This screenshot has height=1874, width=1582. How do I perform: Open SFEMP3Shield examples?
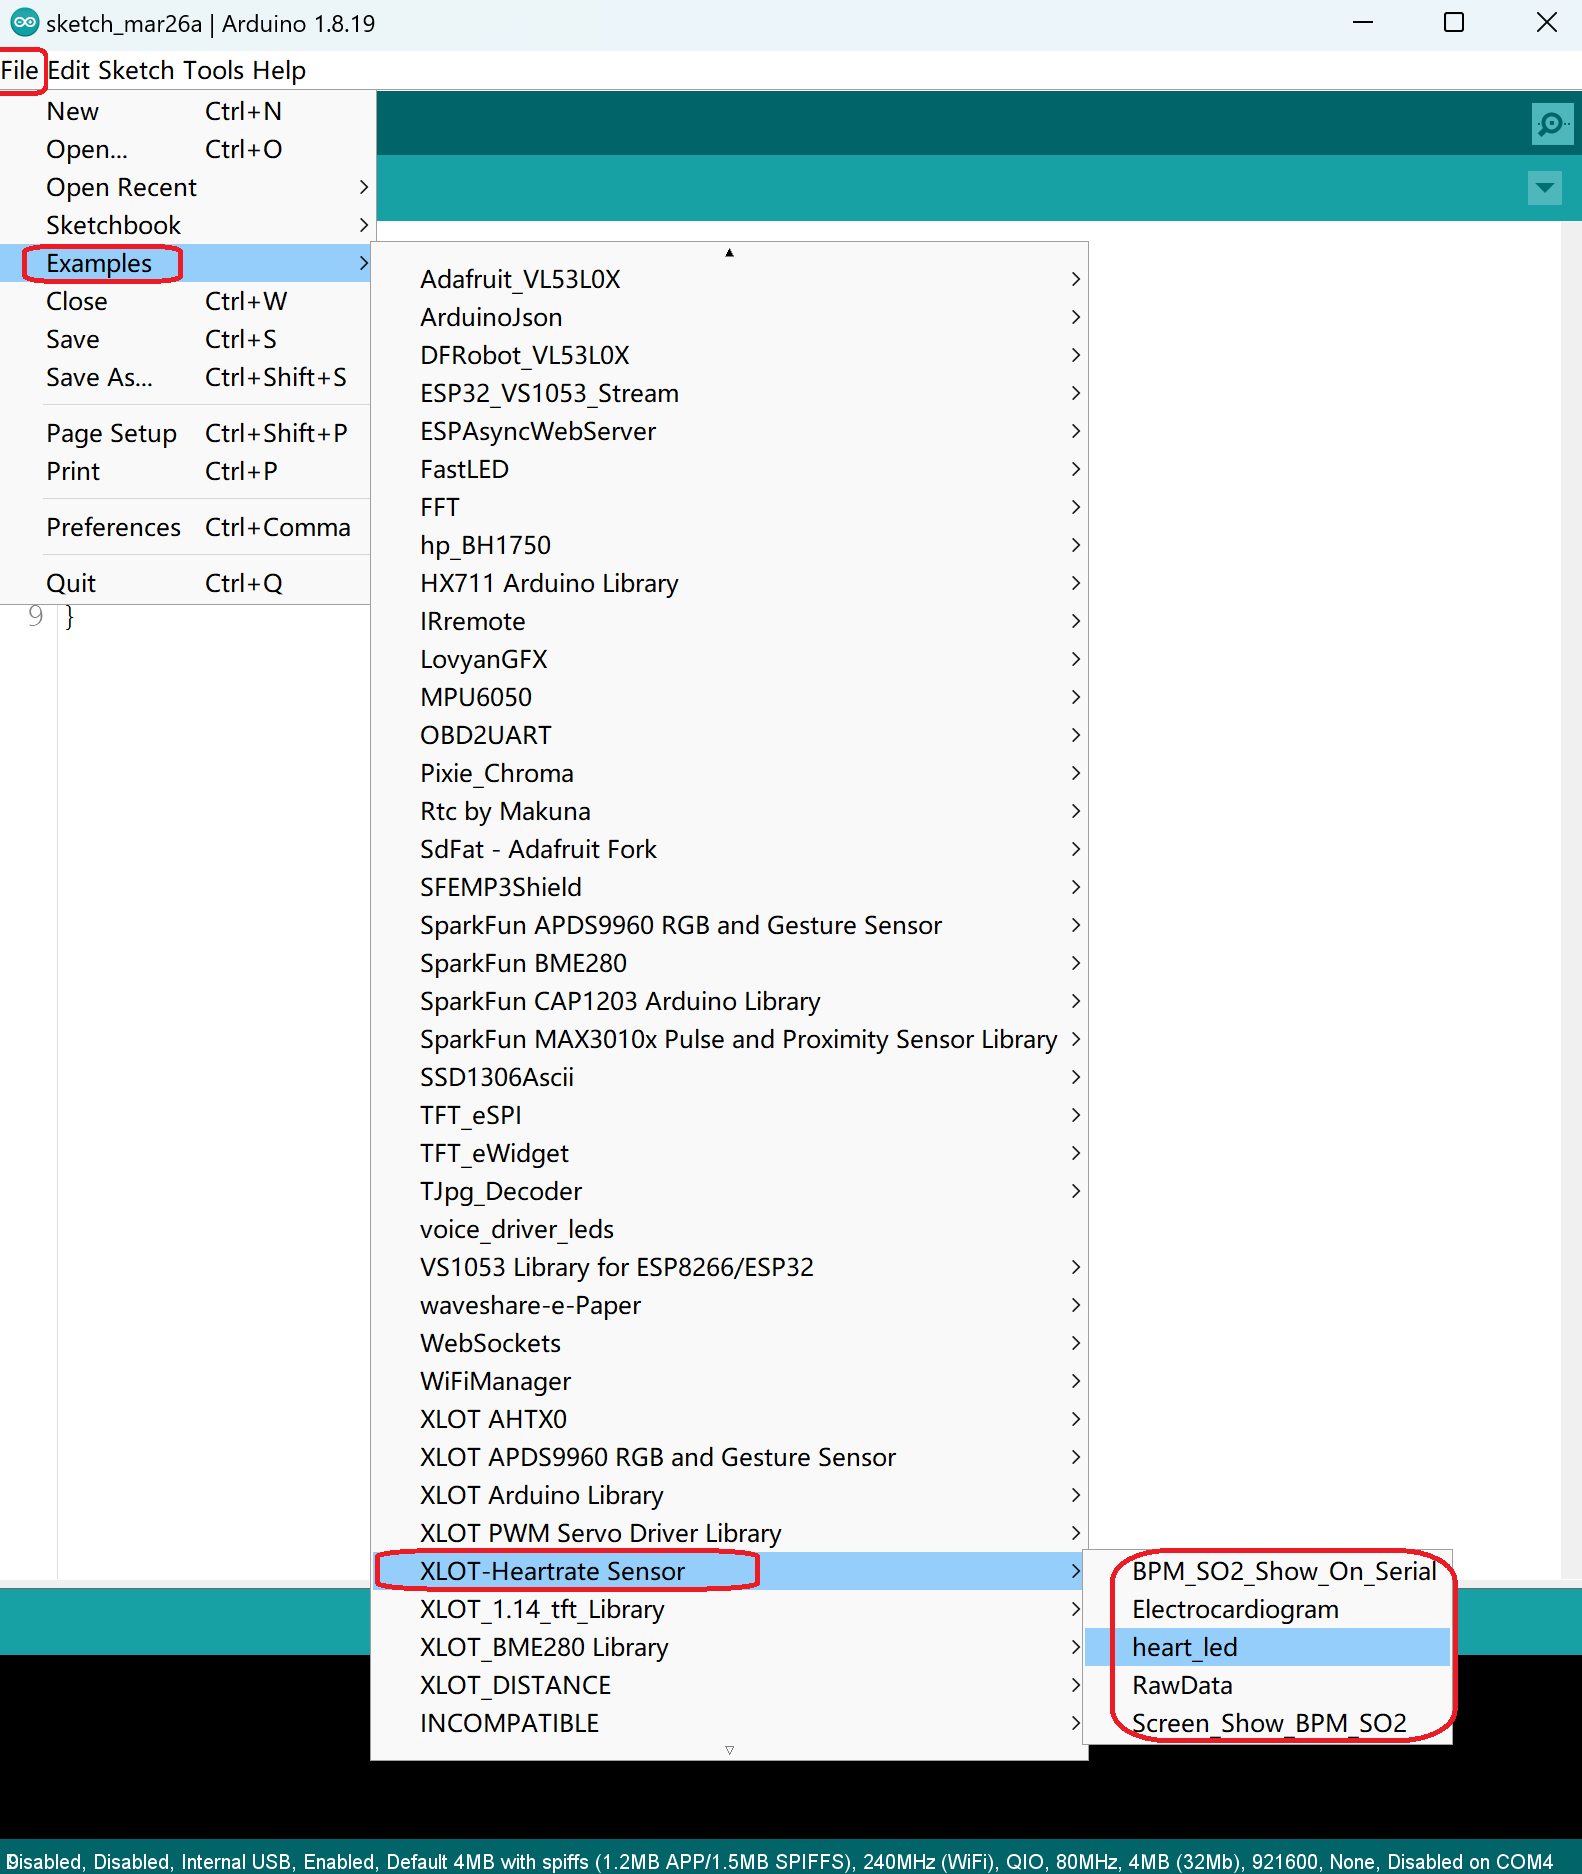[x=729, y=887]
